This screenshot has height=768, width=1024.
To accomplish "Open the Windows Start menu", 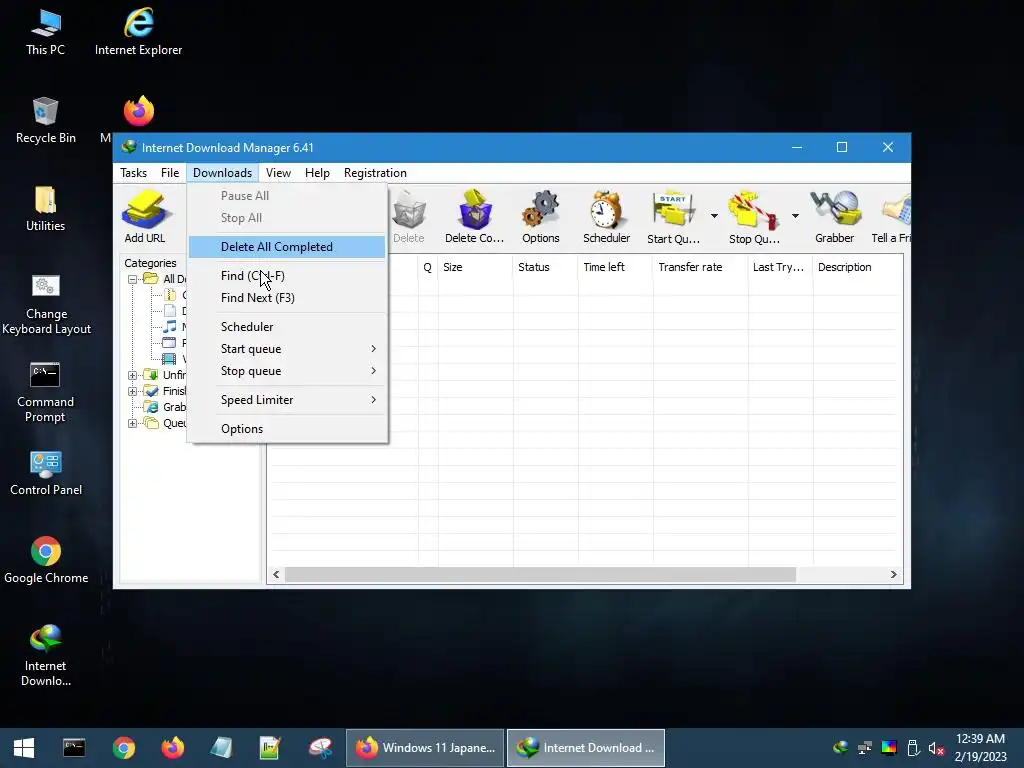I will pyautogui.click(x=24, y=748).
